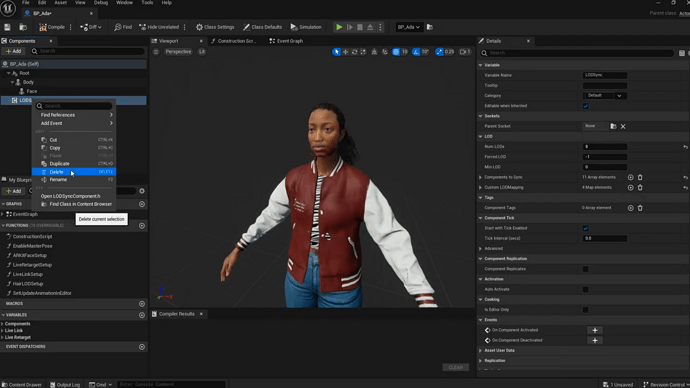Toggle Editable when Inherited checkbox

[x=585, y=106]
